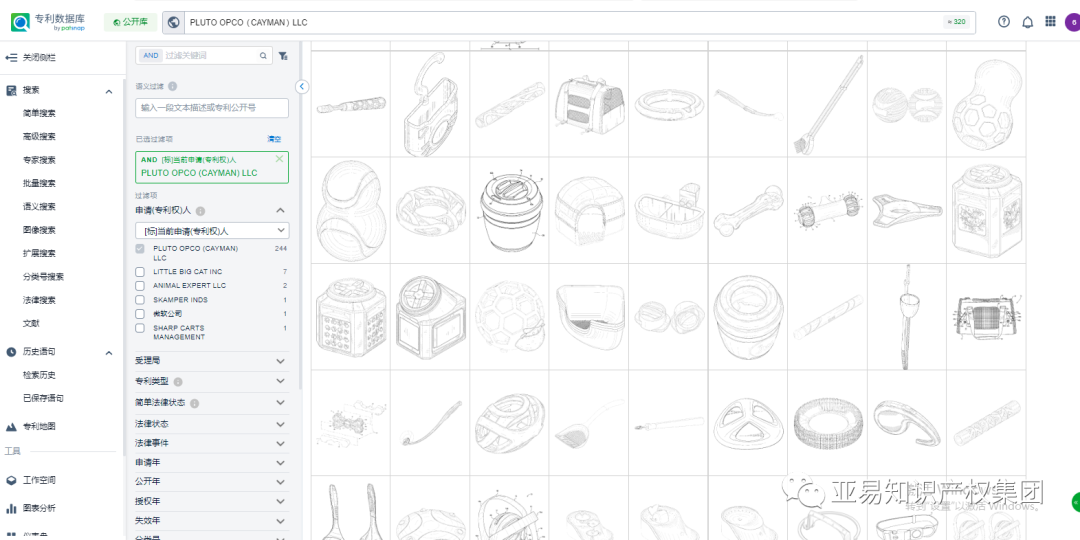Collapse filter panel with round arrow button
The height and width of the screenshot is (540, 1080).
click(302, 87)
